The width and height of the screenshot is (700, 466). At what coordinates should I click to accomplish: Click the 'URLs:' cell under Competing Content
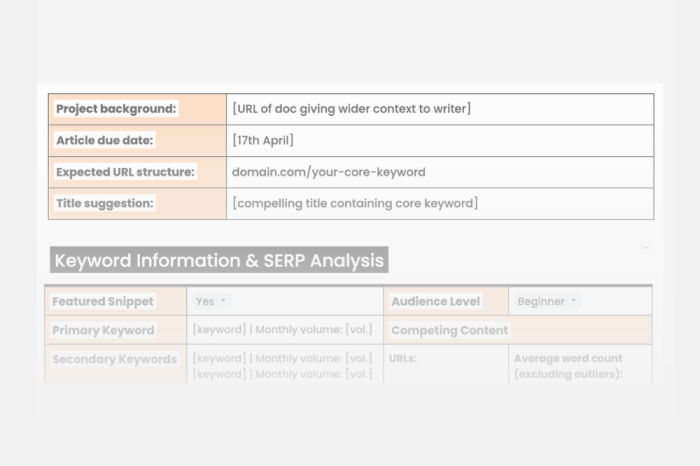point(404,359)
